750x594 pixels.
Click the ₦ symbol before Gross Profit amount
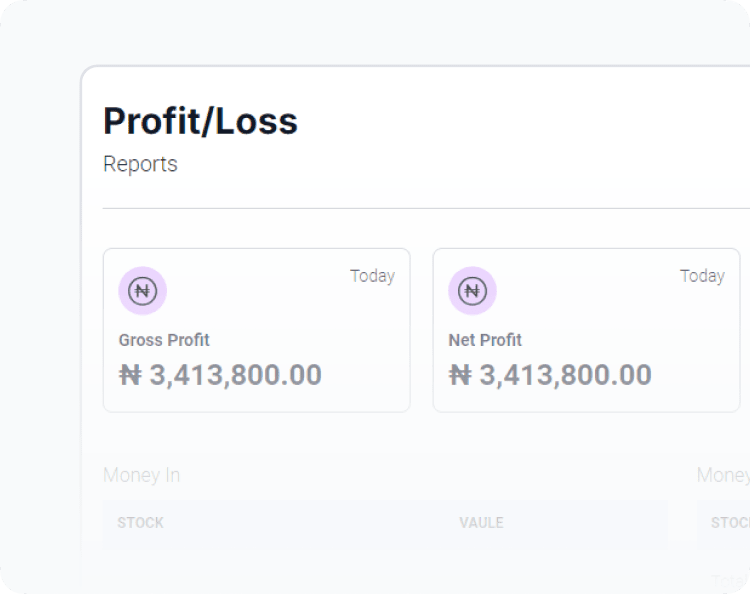130,375
